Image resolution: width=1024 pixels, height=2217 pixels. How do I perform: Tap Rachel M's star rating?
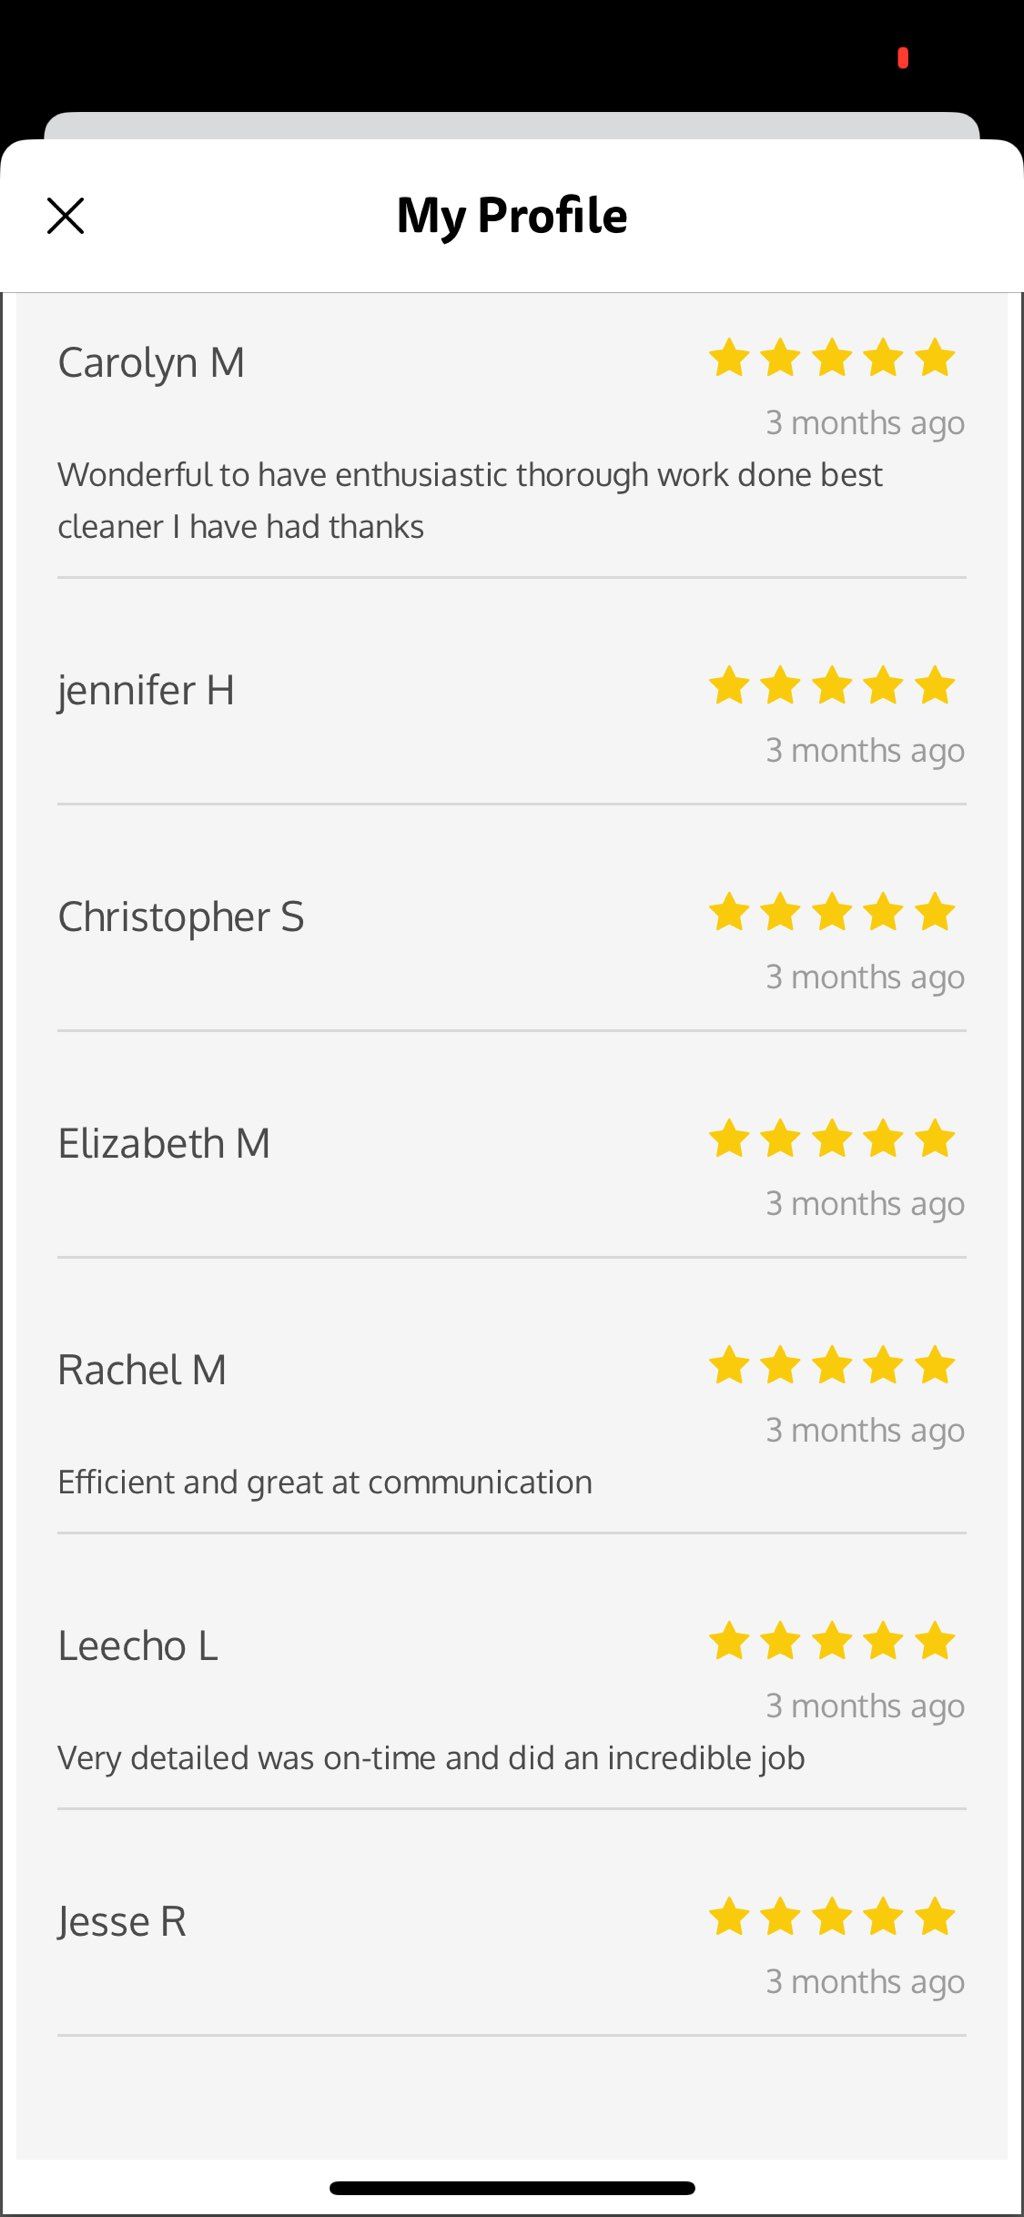pos(832,1365)
